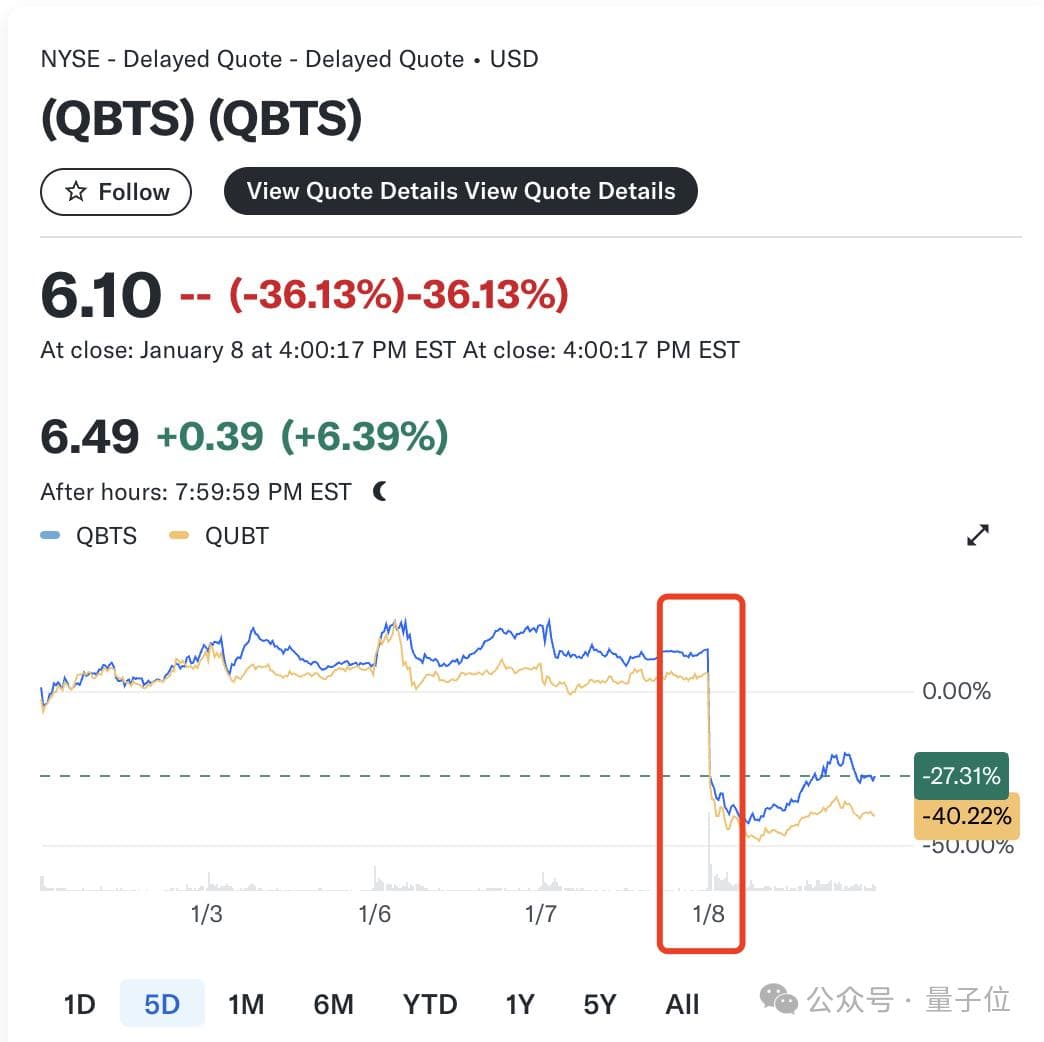Viewport: 1044px width, 1042px height.
Task: Switch the chart to 6M range
Action: [333, 1004]
